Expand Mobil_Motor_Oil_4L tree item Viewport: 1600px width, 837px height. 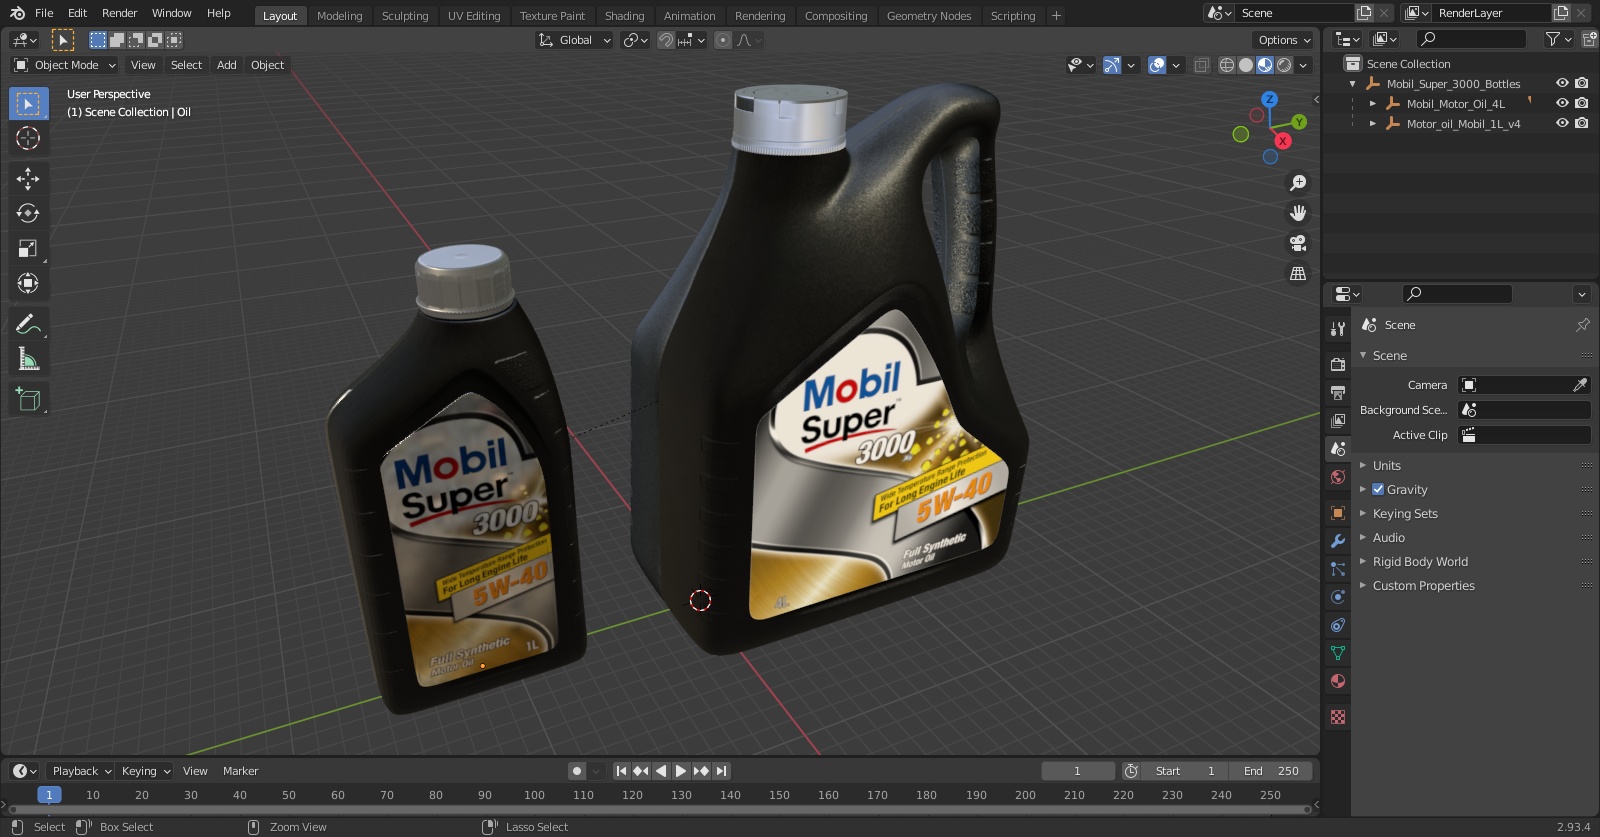pyautogui.click(x=1373, y=104)
